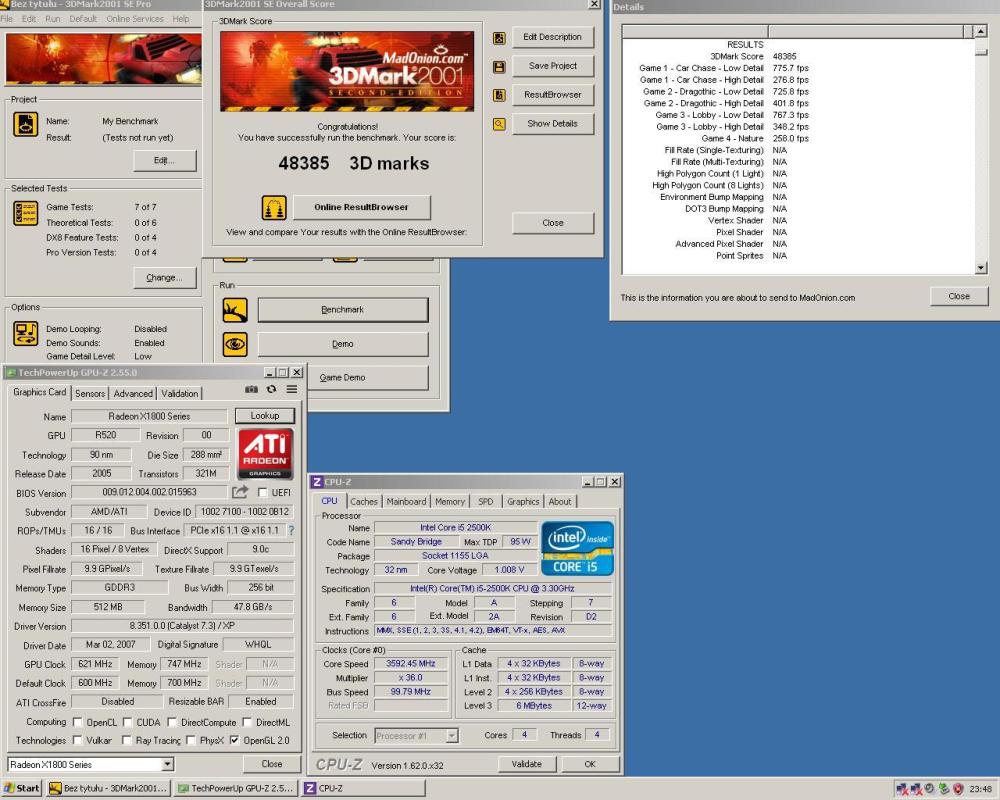The width and height of the screenshot is (1000, 800).
Task: Click the red shield tray icon
Action: 957,789
